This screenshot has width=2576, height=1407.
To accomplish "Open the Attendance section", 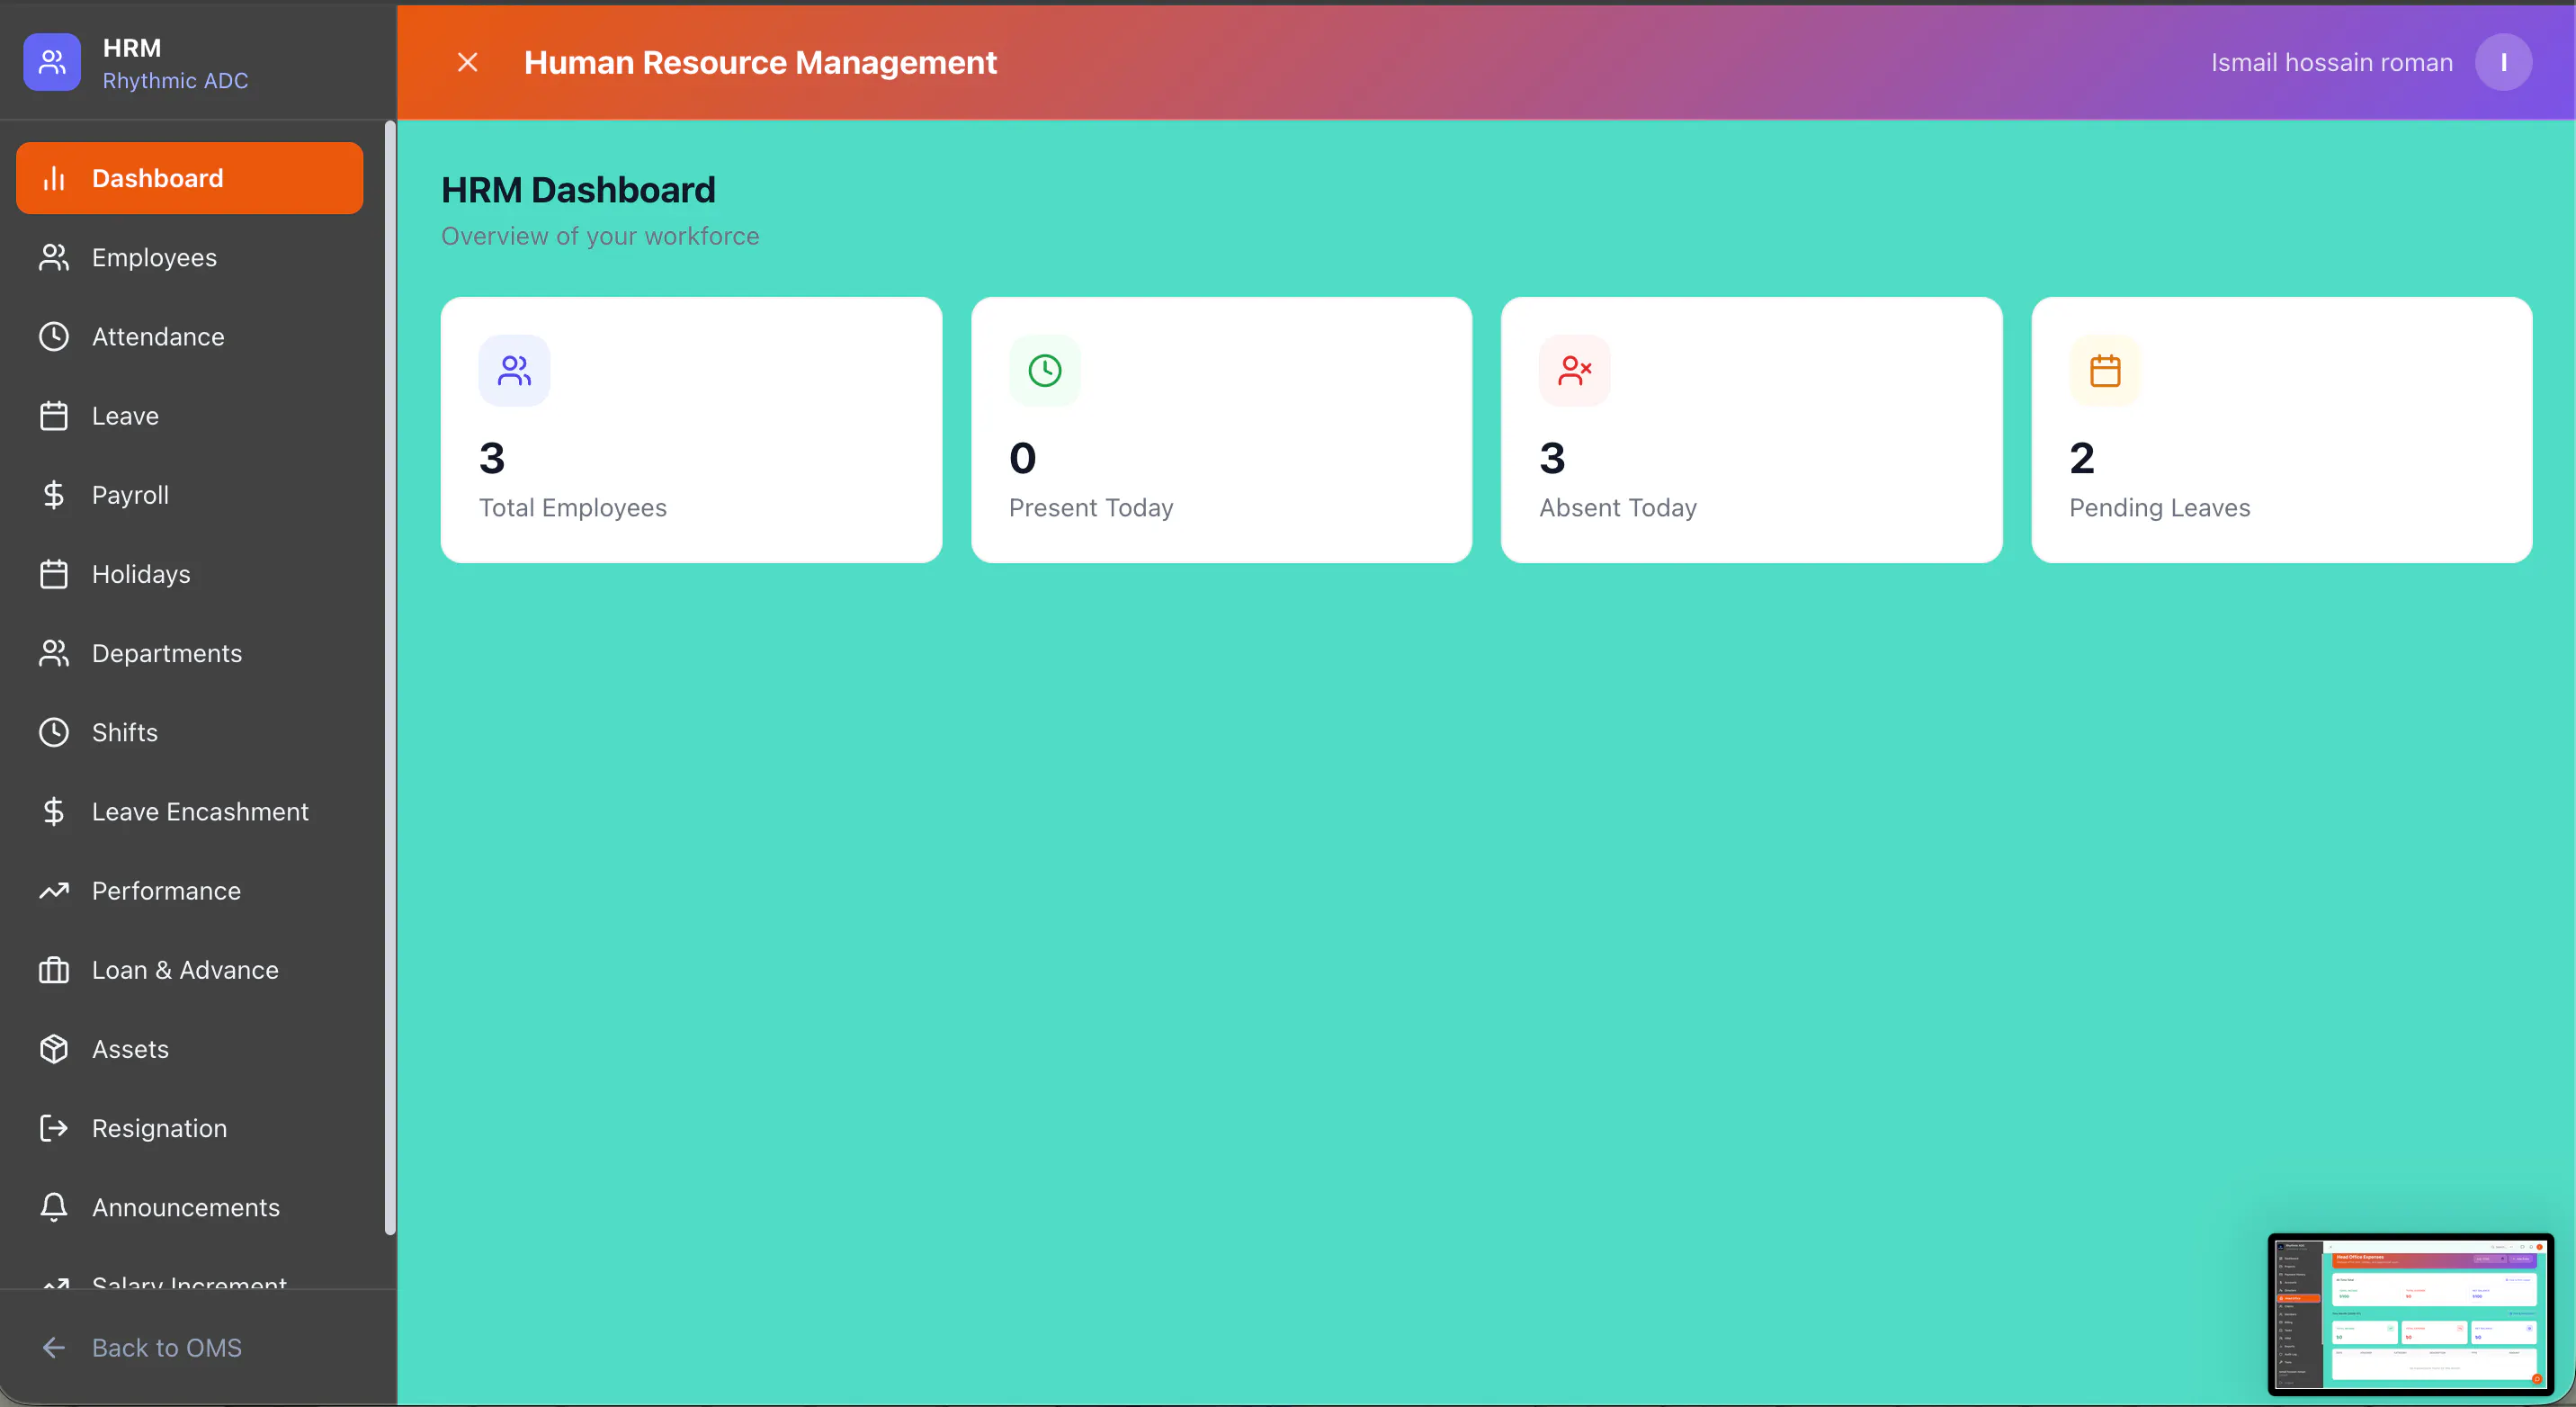I will (x=189, y=336).
